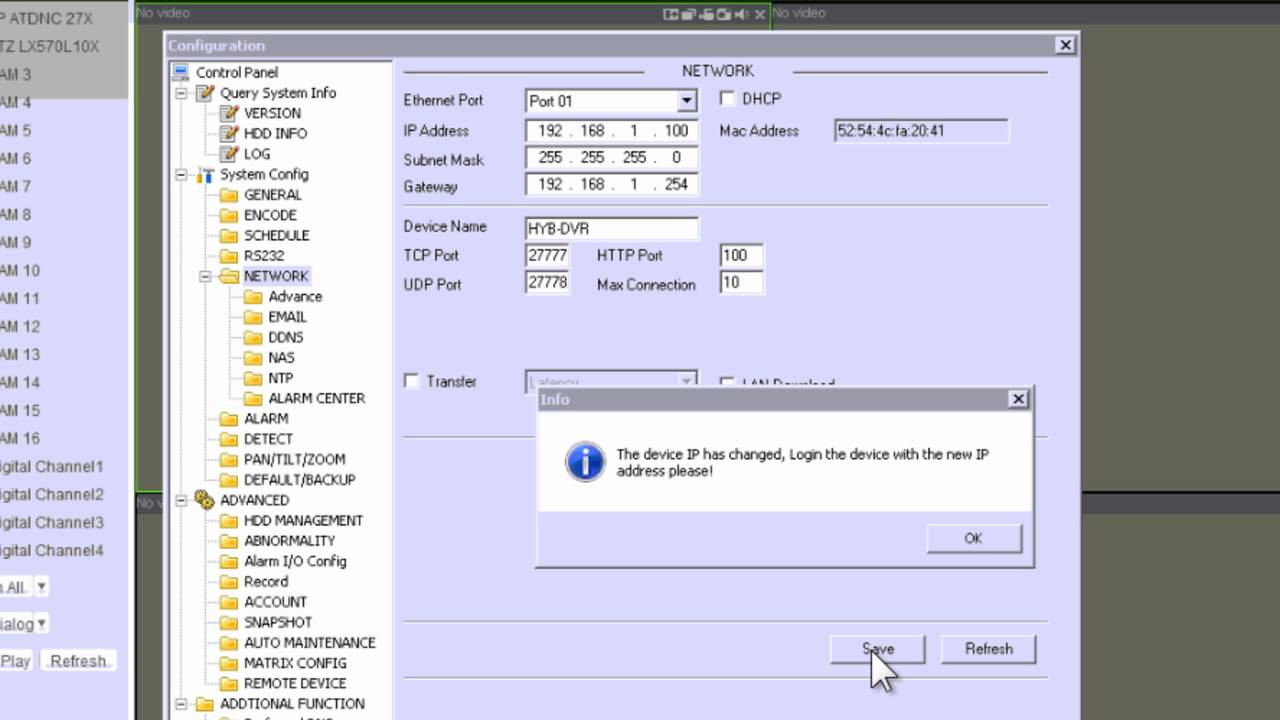Click the Refresh button next to Save
Viewport: 1280px width, 720px height.
click(x=988, y=649)
